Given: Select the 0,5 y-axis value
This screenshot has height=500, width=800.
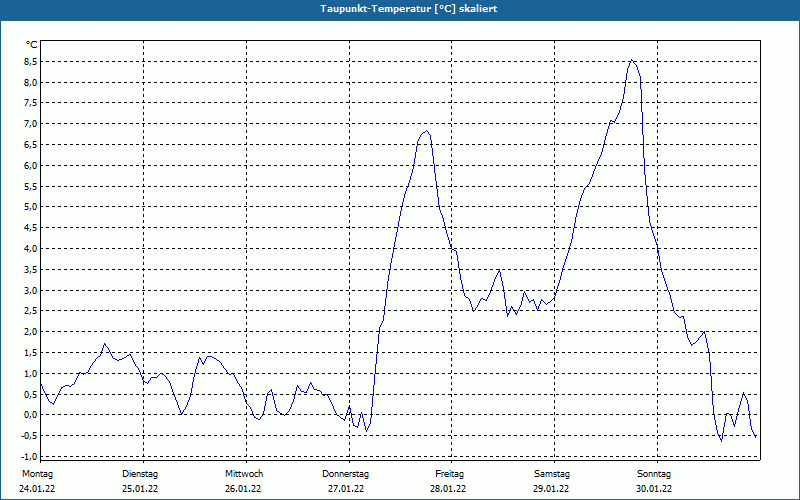Looking at the screenshot, I should pyautogui.click(x=30, y=395).
